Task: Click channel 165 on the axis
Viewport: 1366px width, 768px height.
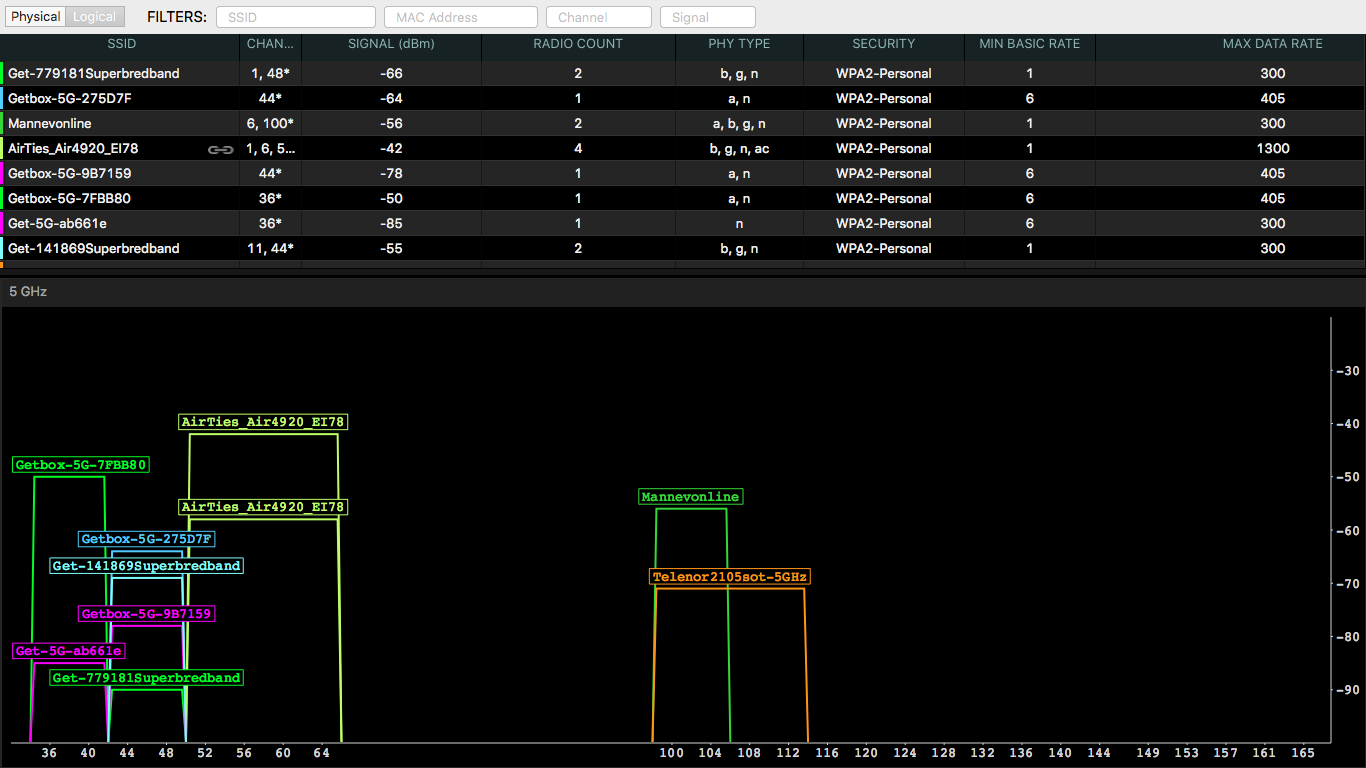Action: [x=1303, y=753]
